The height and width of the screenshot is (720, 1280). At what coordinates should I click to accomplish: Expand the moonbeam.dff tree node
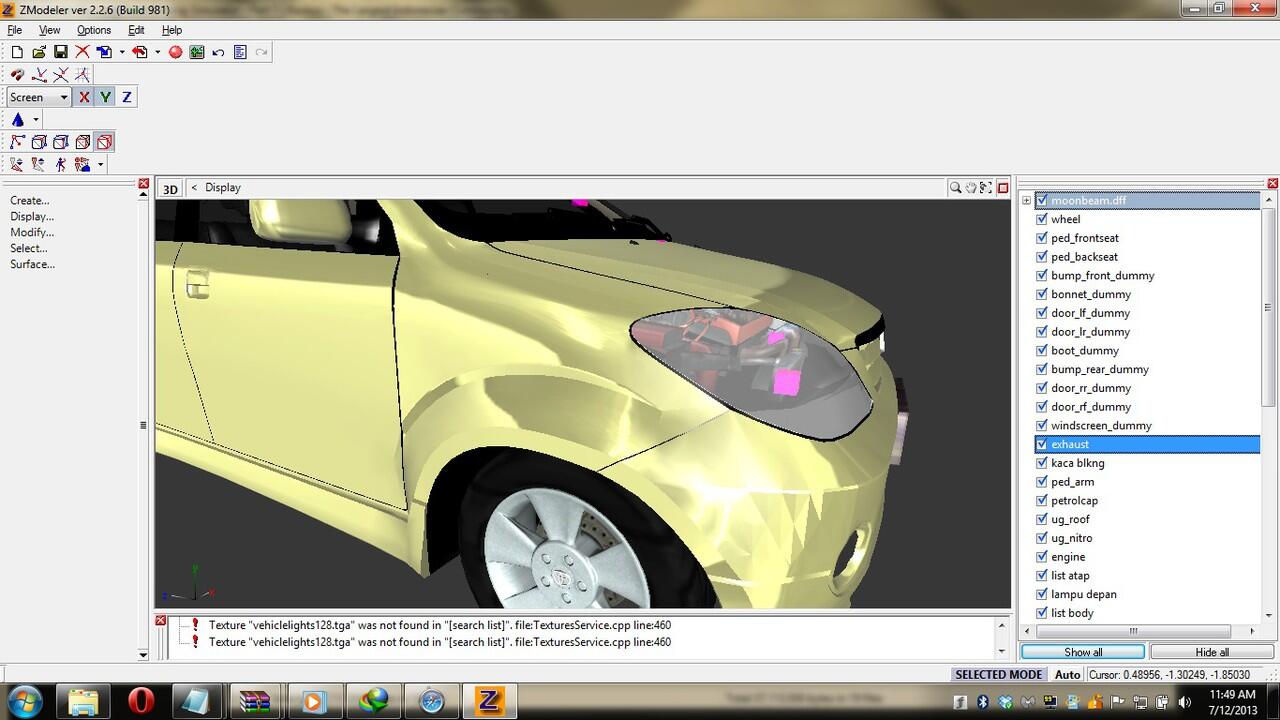click(x=1026, y=201)
